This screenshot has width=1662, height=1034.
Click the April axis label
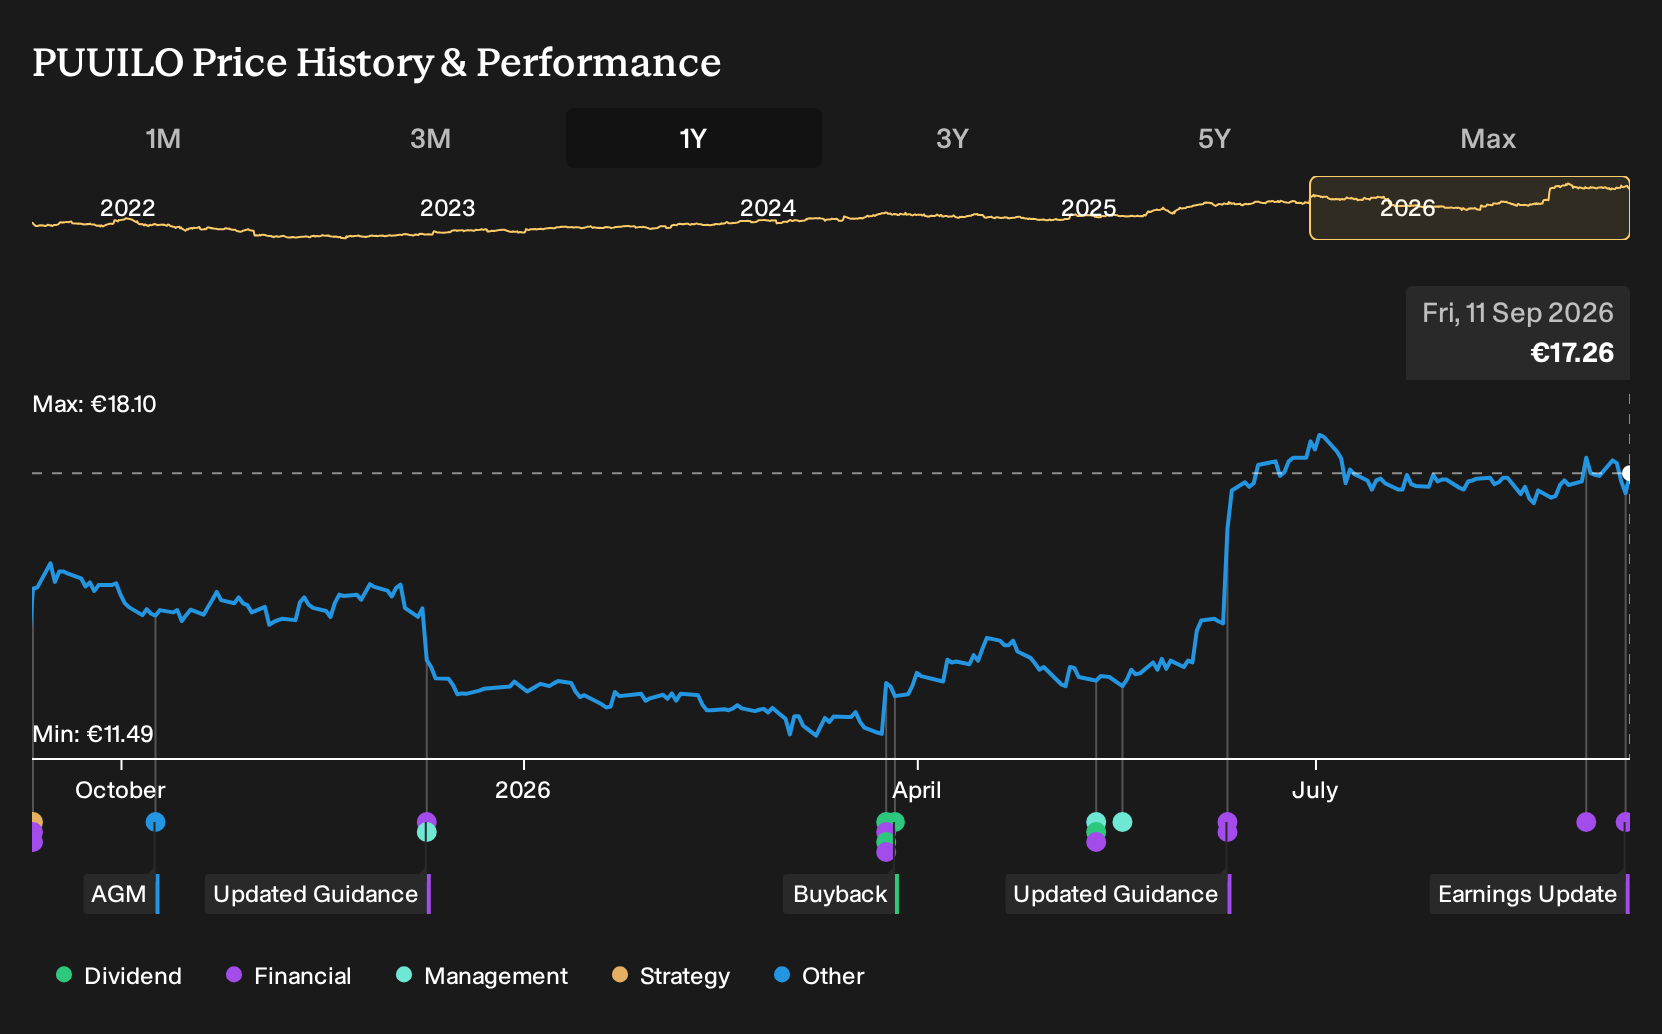tap(917, 790)
